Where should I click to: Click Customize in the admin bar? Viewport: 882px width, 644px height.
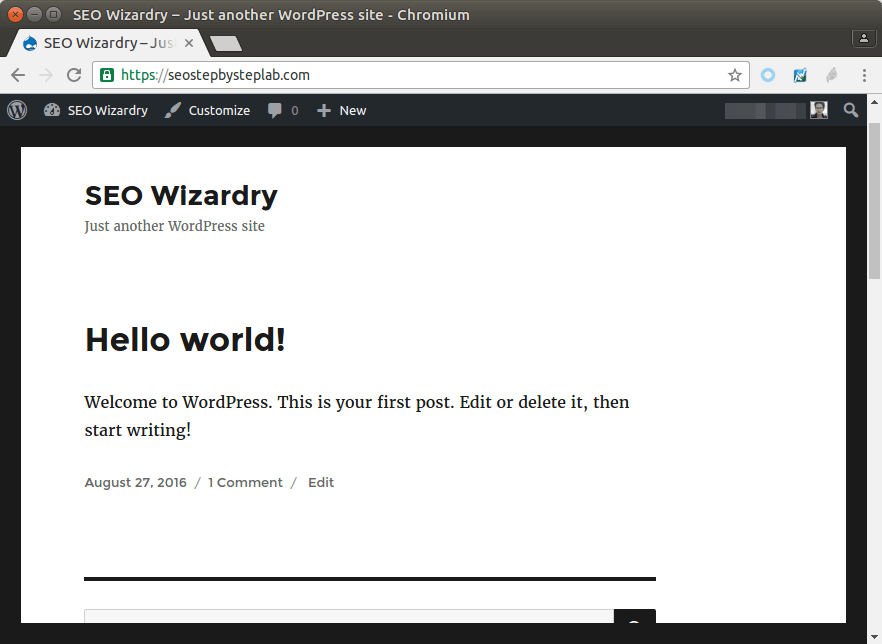208,110
